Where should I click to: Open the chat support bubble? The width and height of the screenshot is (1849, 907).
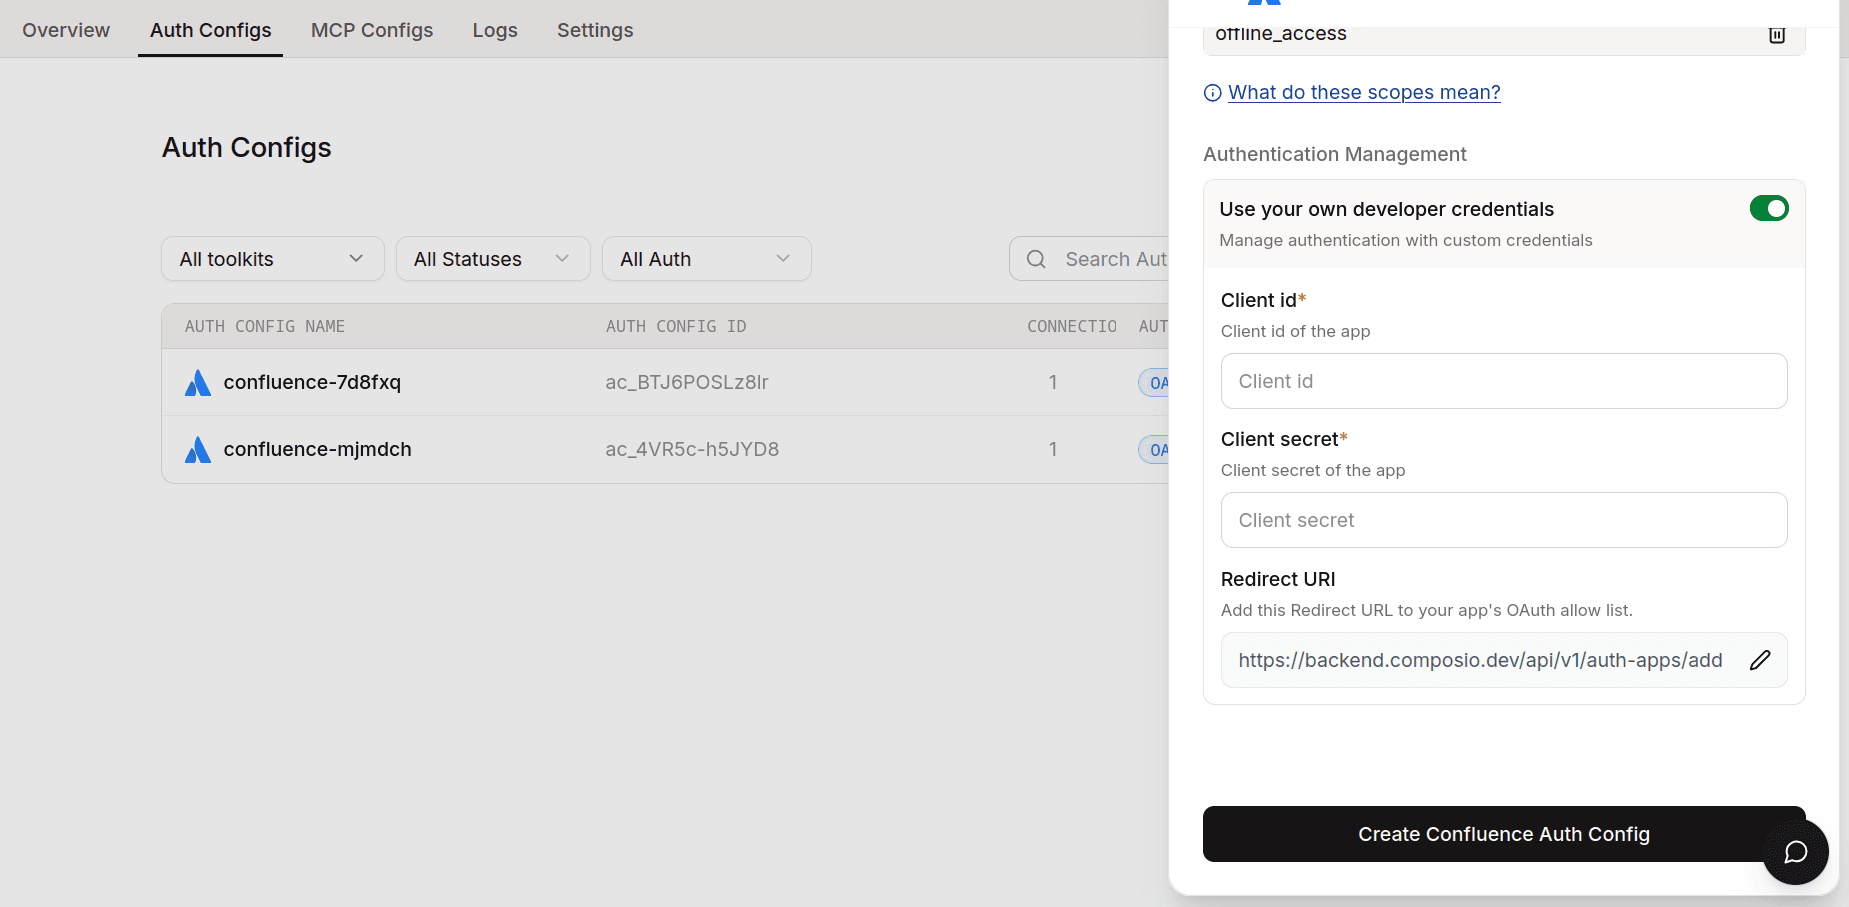click(1795, 852)
